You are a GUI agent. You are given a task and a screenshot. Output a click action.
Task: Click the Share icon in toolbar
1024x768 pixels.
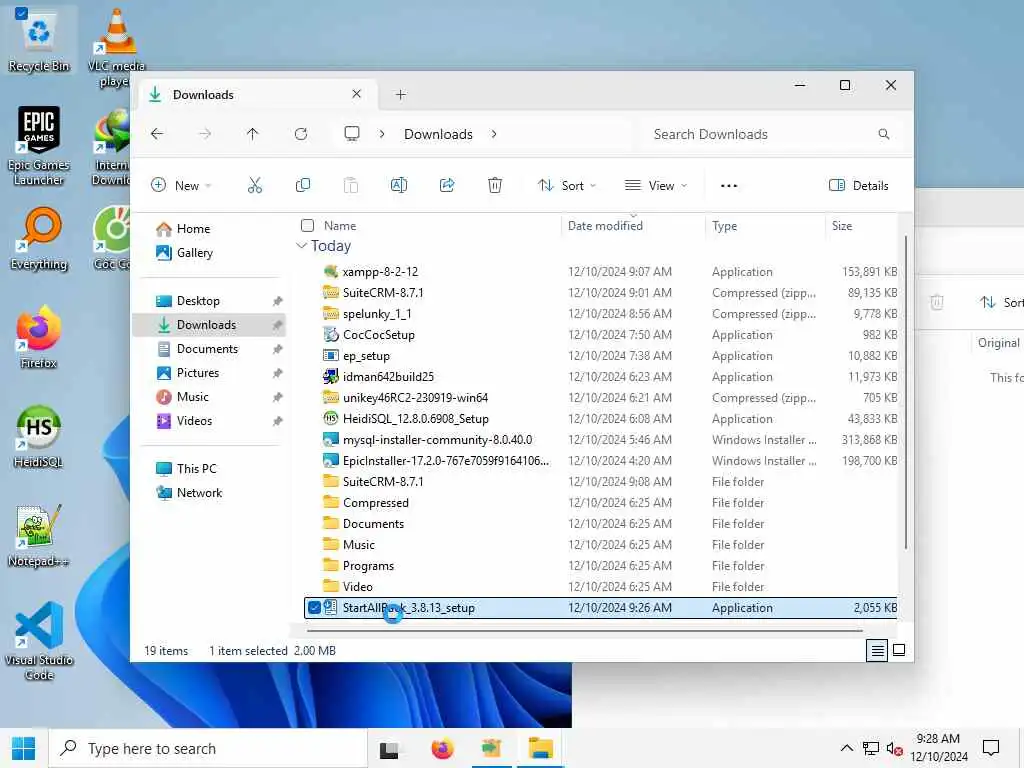click(x=447, y=185)
